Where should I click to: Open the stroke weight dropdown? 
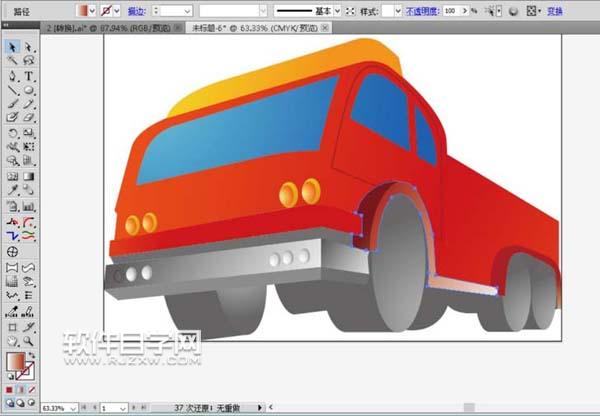tap(188, 11)
